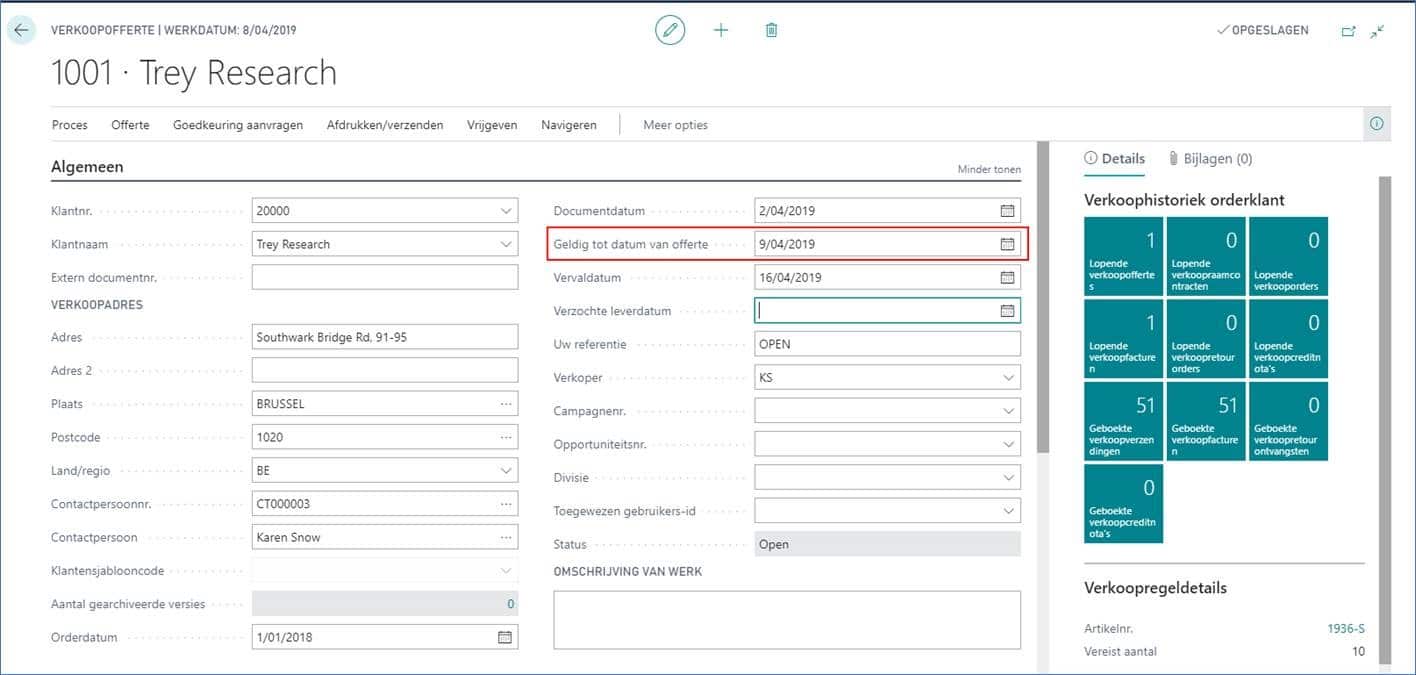
Task: Open the Lopende verkoopoffertes tile
Action: (x=1124, y=257)
